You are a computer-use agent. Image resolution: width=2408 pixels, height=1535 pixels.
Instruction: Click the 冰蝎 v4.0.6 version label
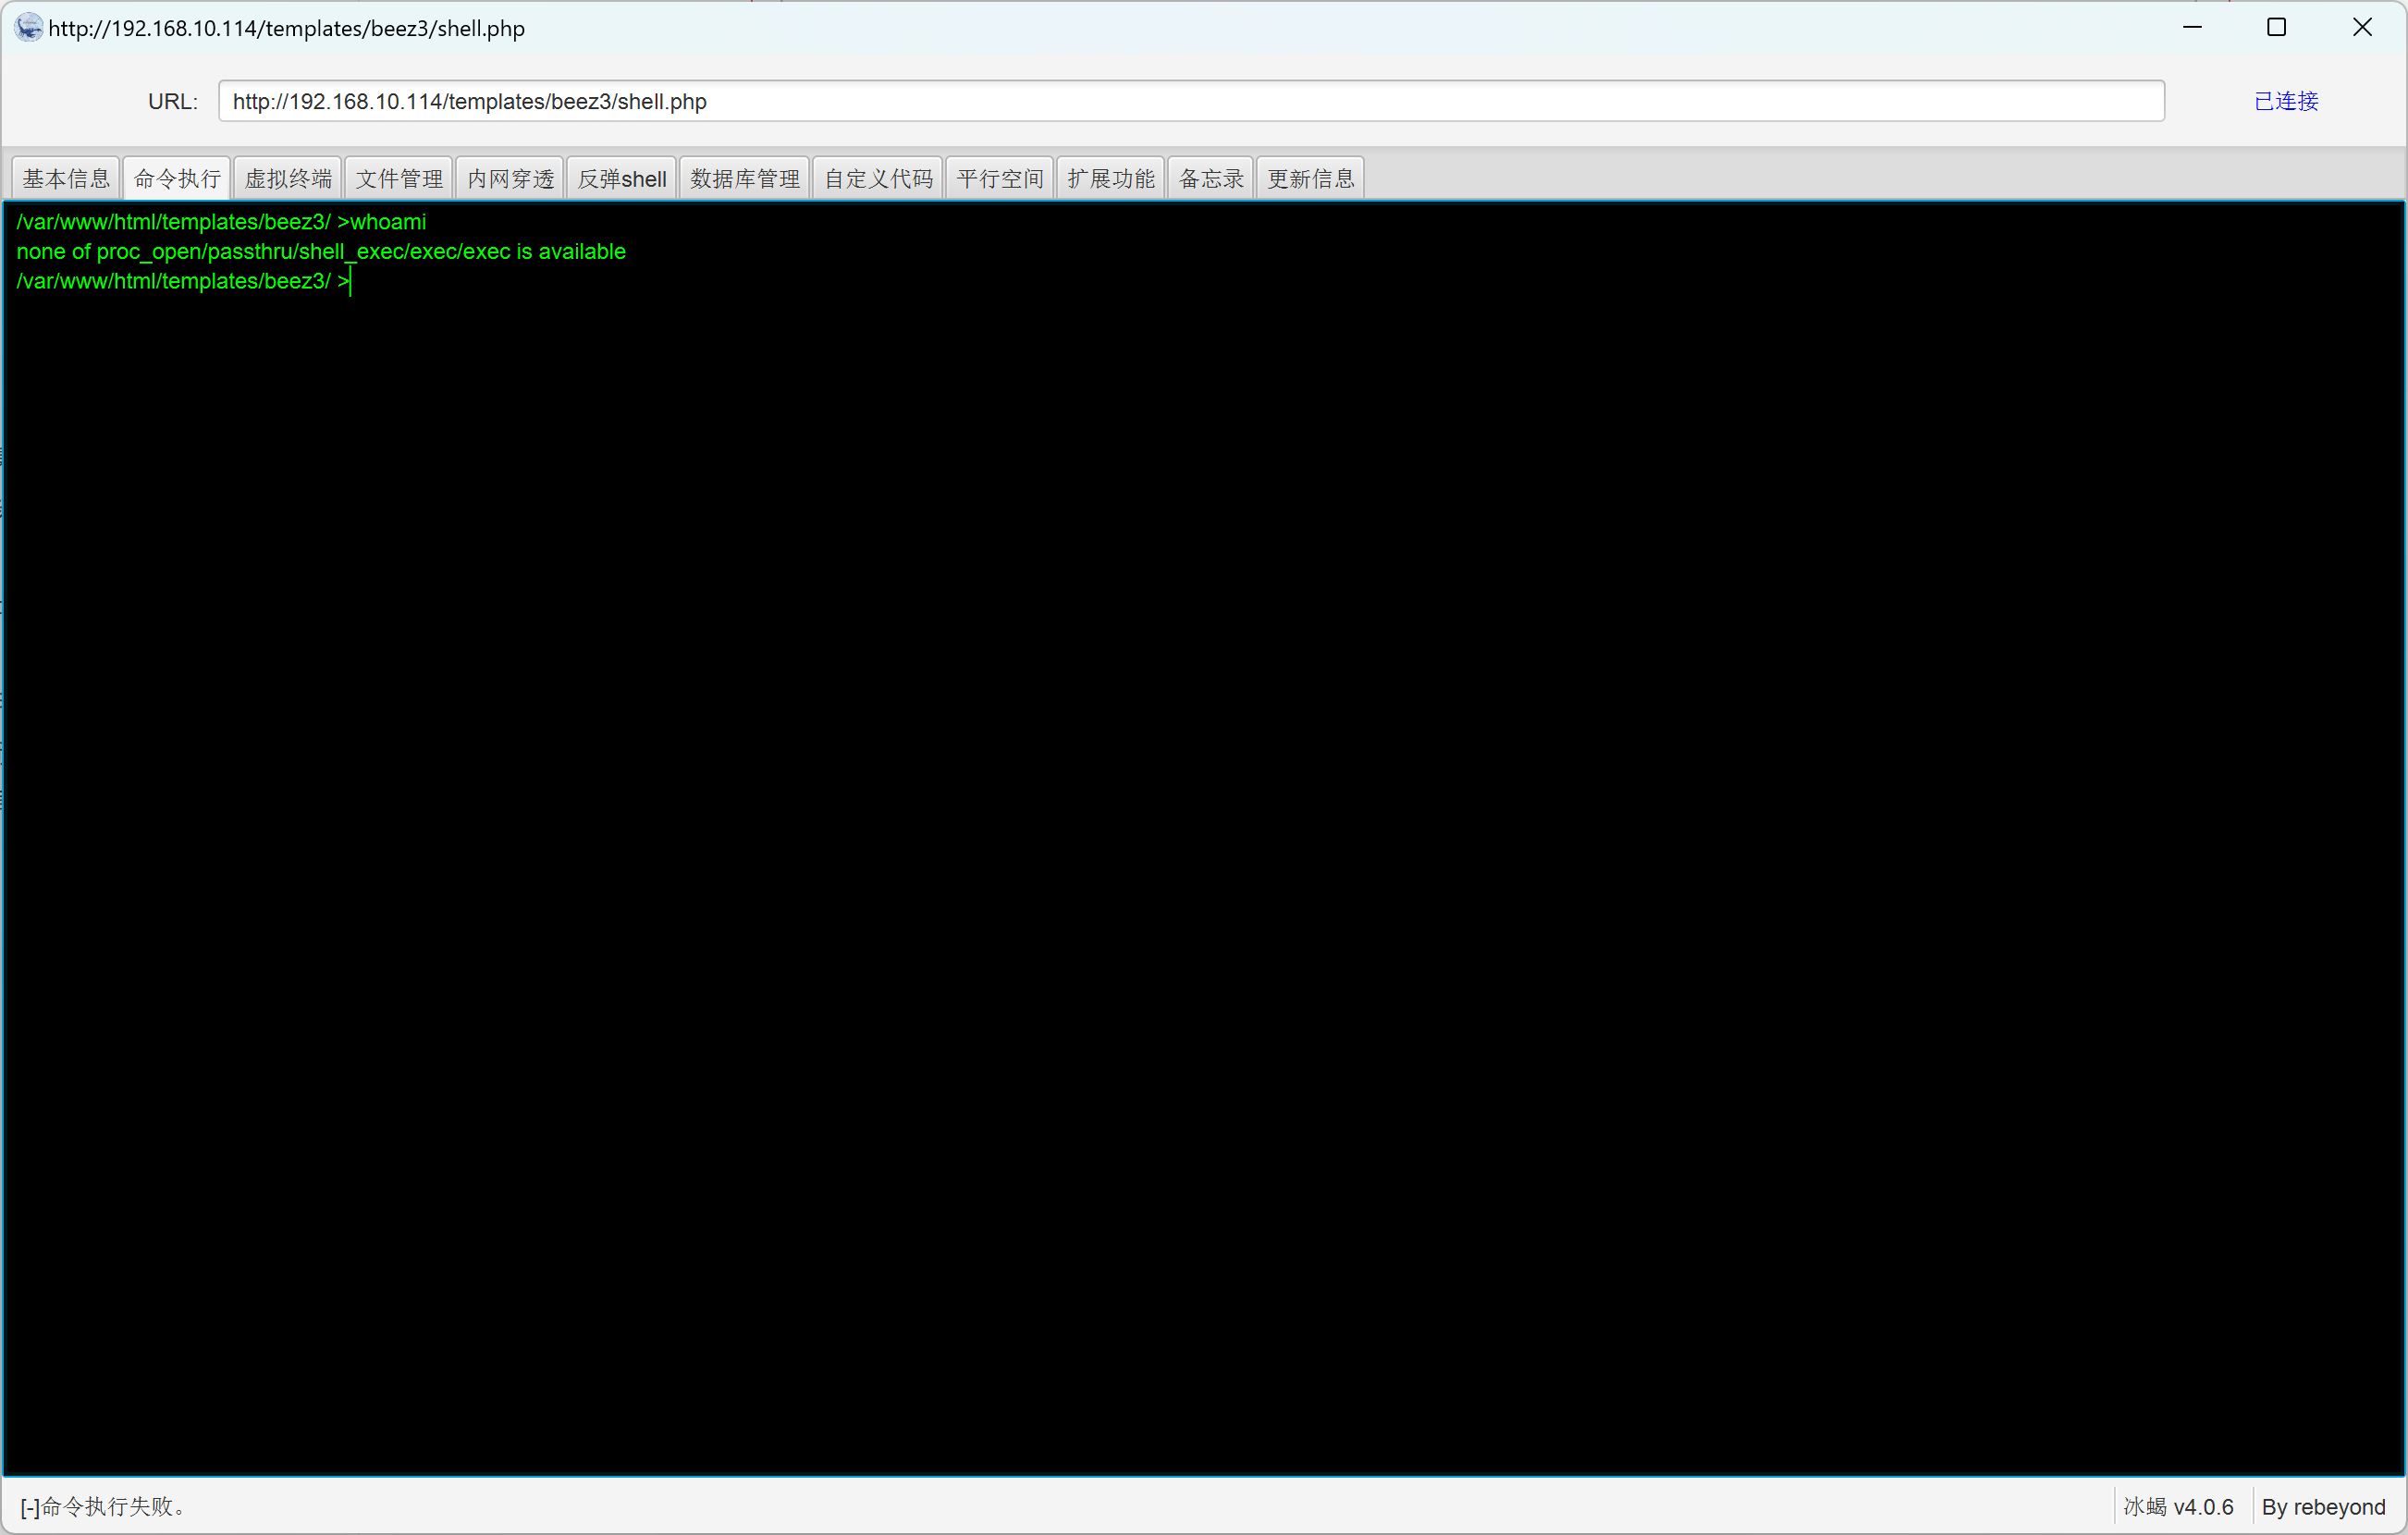2179,1506
